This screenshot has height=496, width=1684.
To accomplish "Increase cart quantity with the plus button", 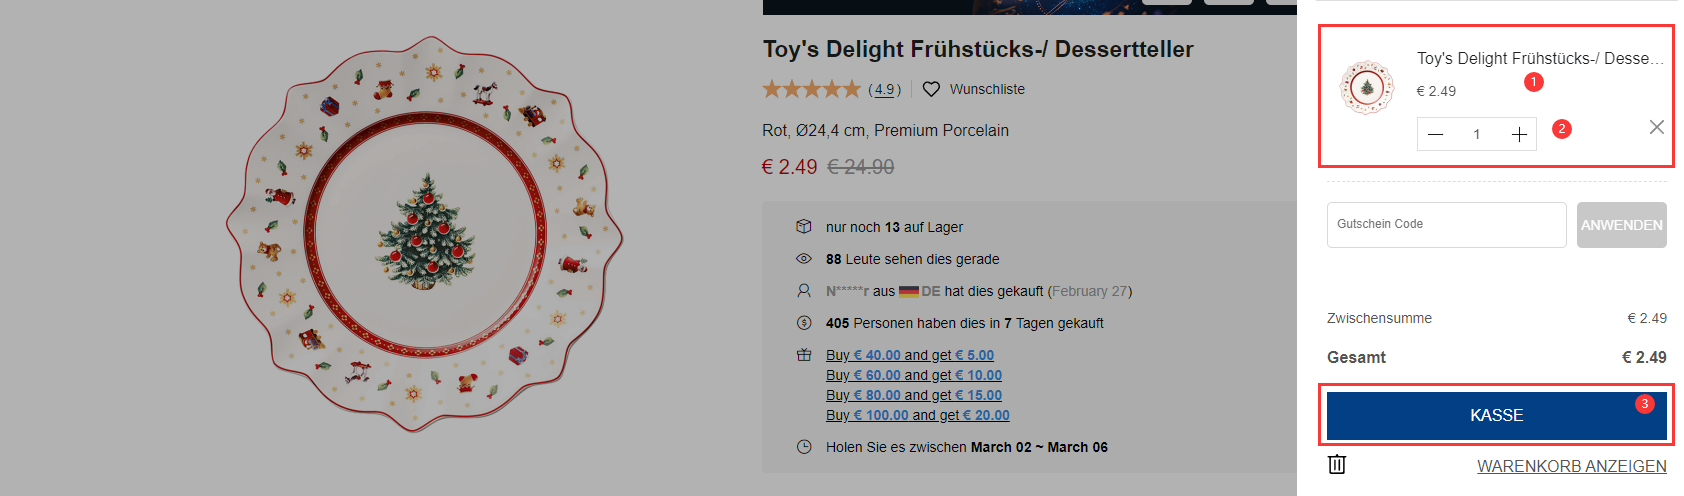I will click(1518, 134).
